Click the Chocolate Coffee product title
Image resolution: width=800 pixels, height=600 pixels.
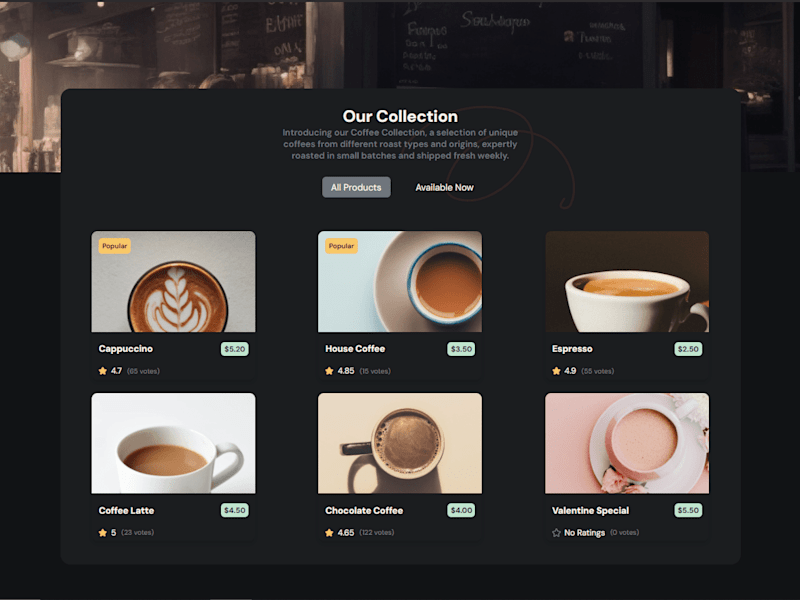point(364,511)
